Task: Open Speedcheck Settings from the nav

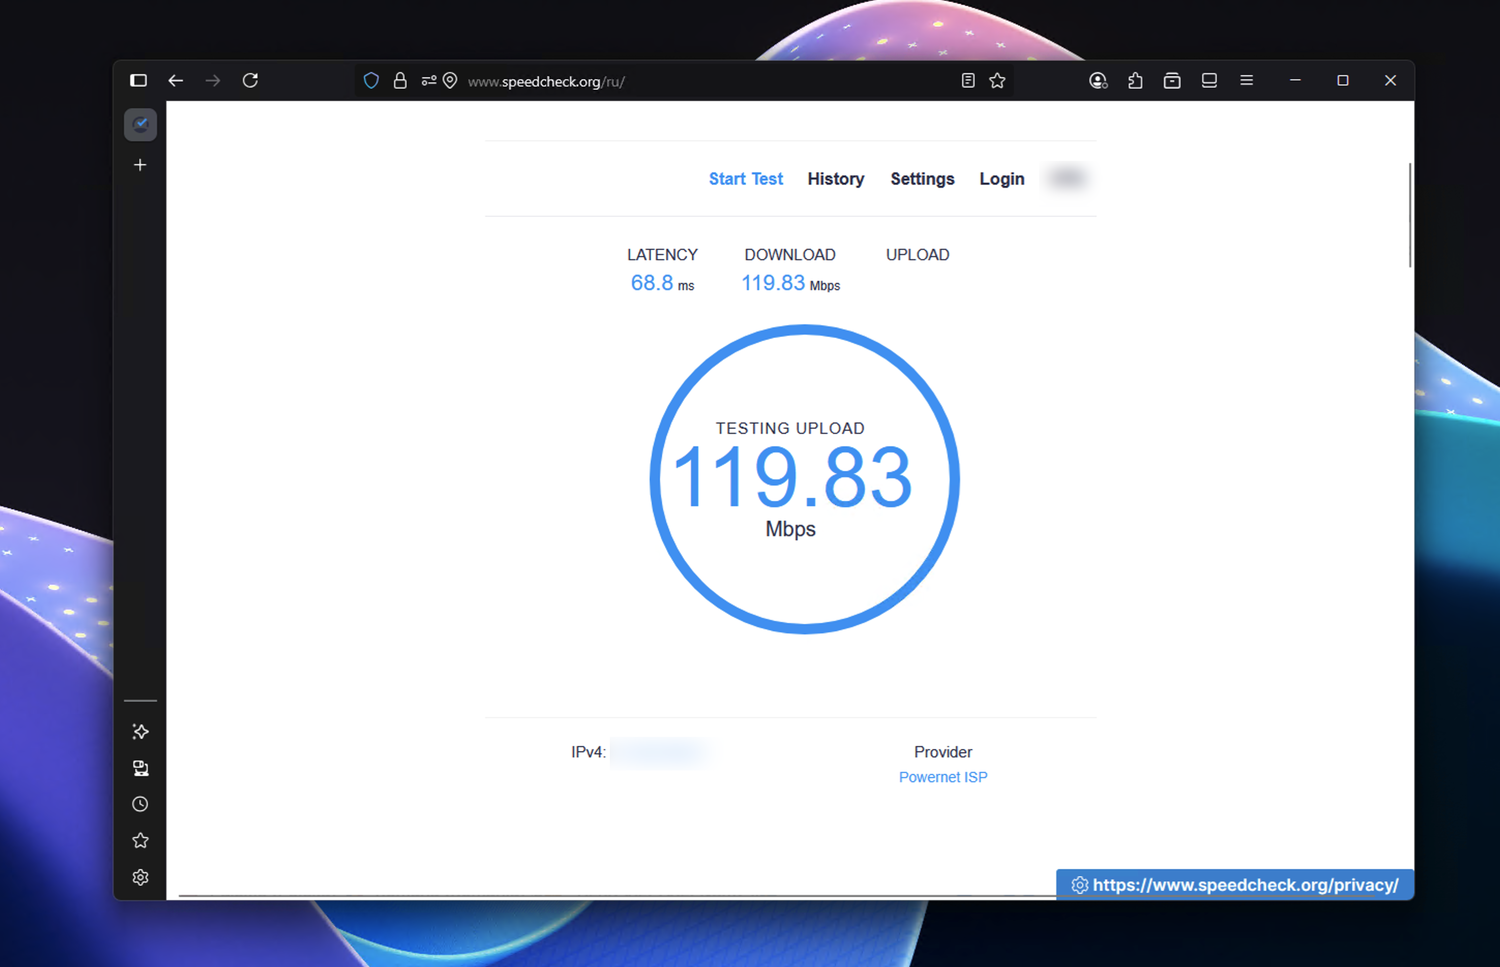Action: point(922,179)
